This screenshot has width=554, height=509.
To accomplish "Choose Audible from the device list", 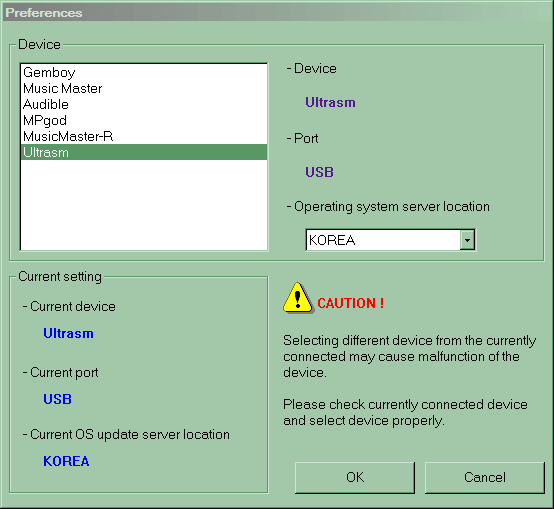I will click(144, 105).
